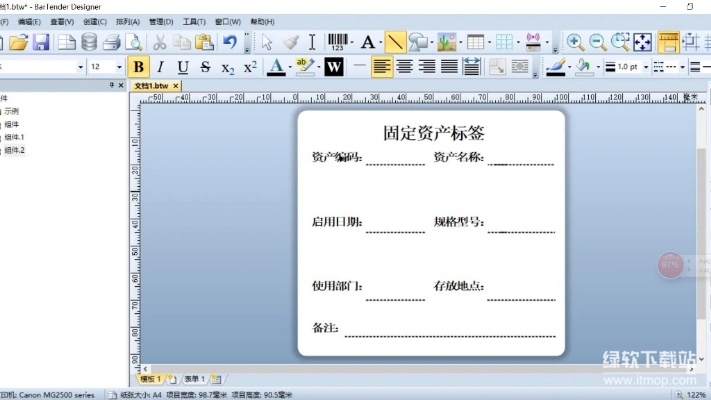Select the barcode creation tool
711x400 pixels.
[338, 42]
